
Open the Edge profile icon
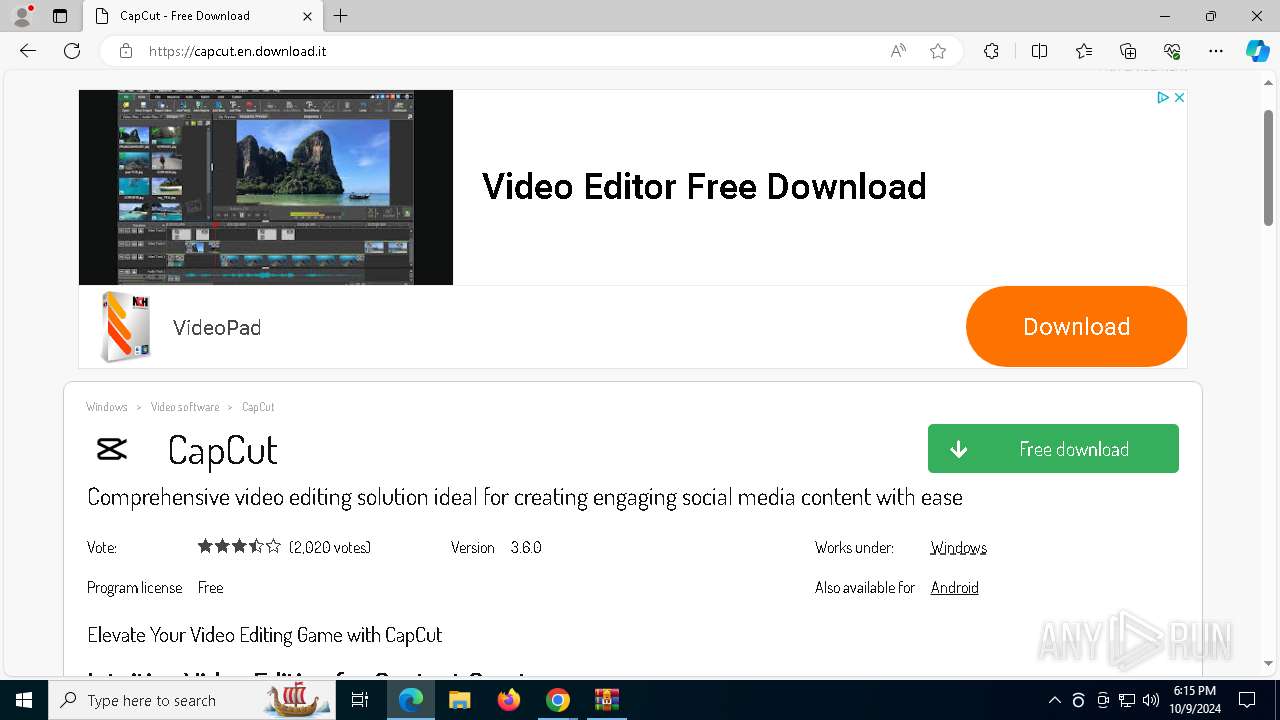pos(21,16)
